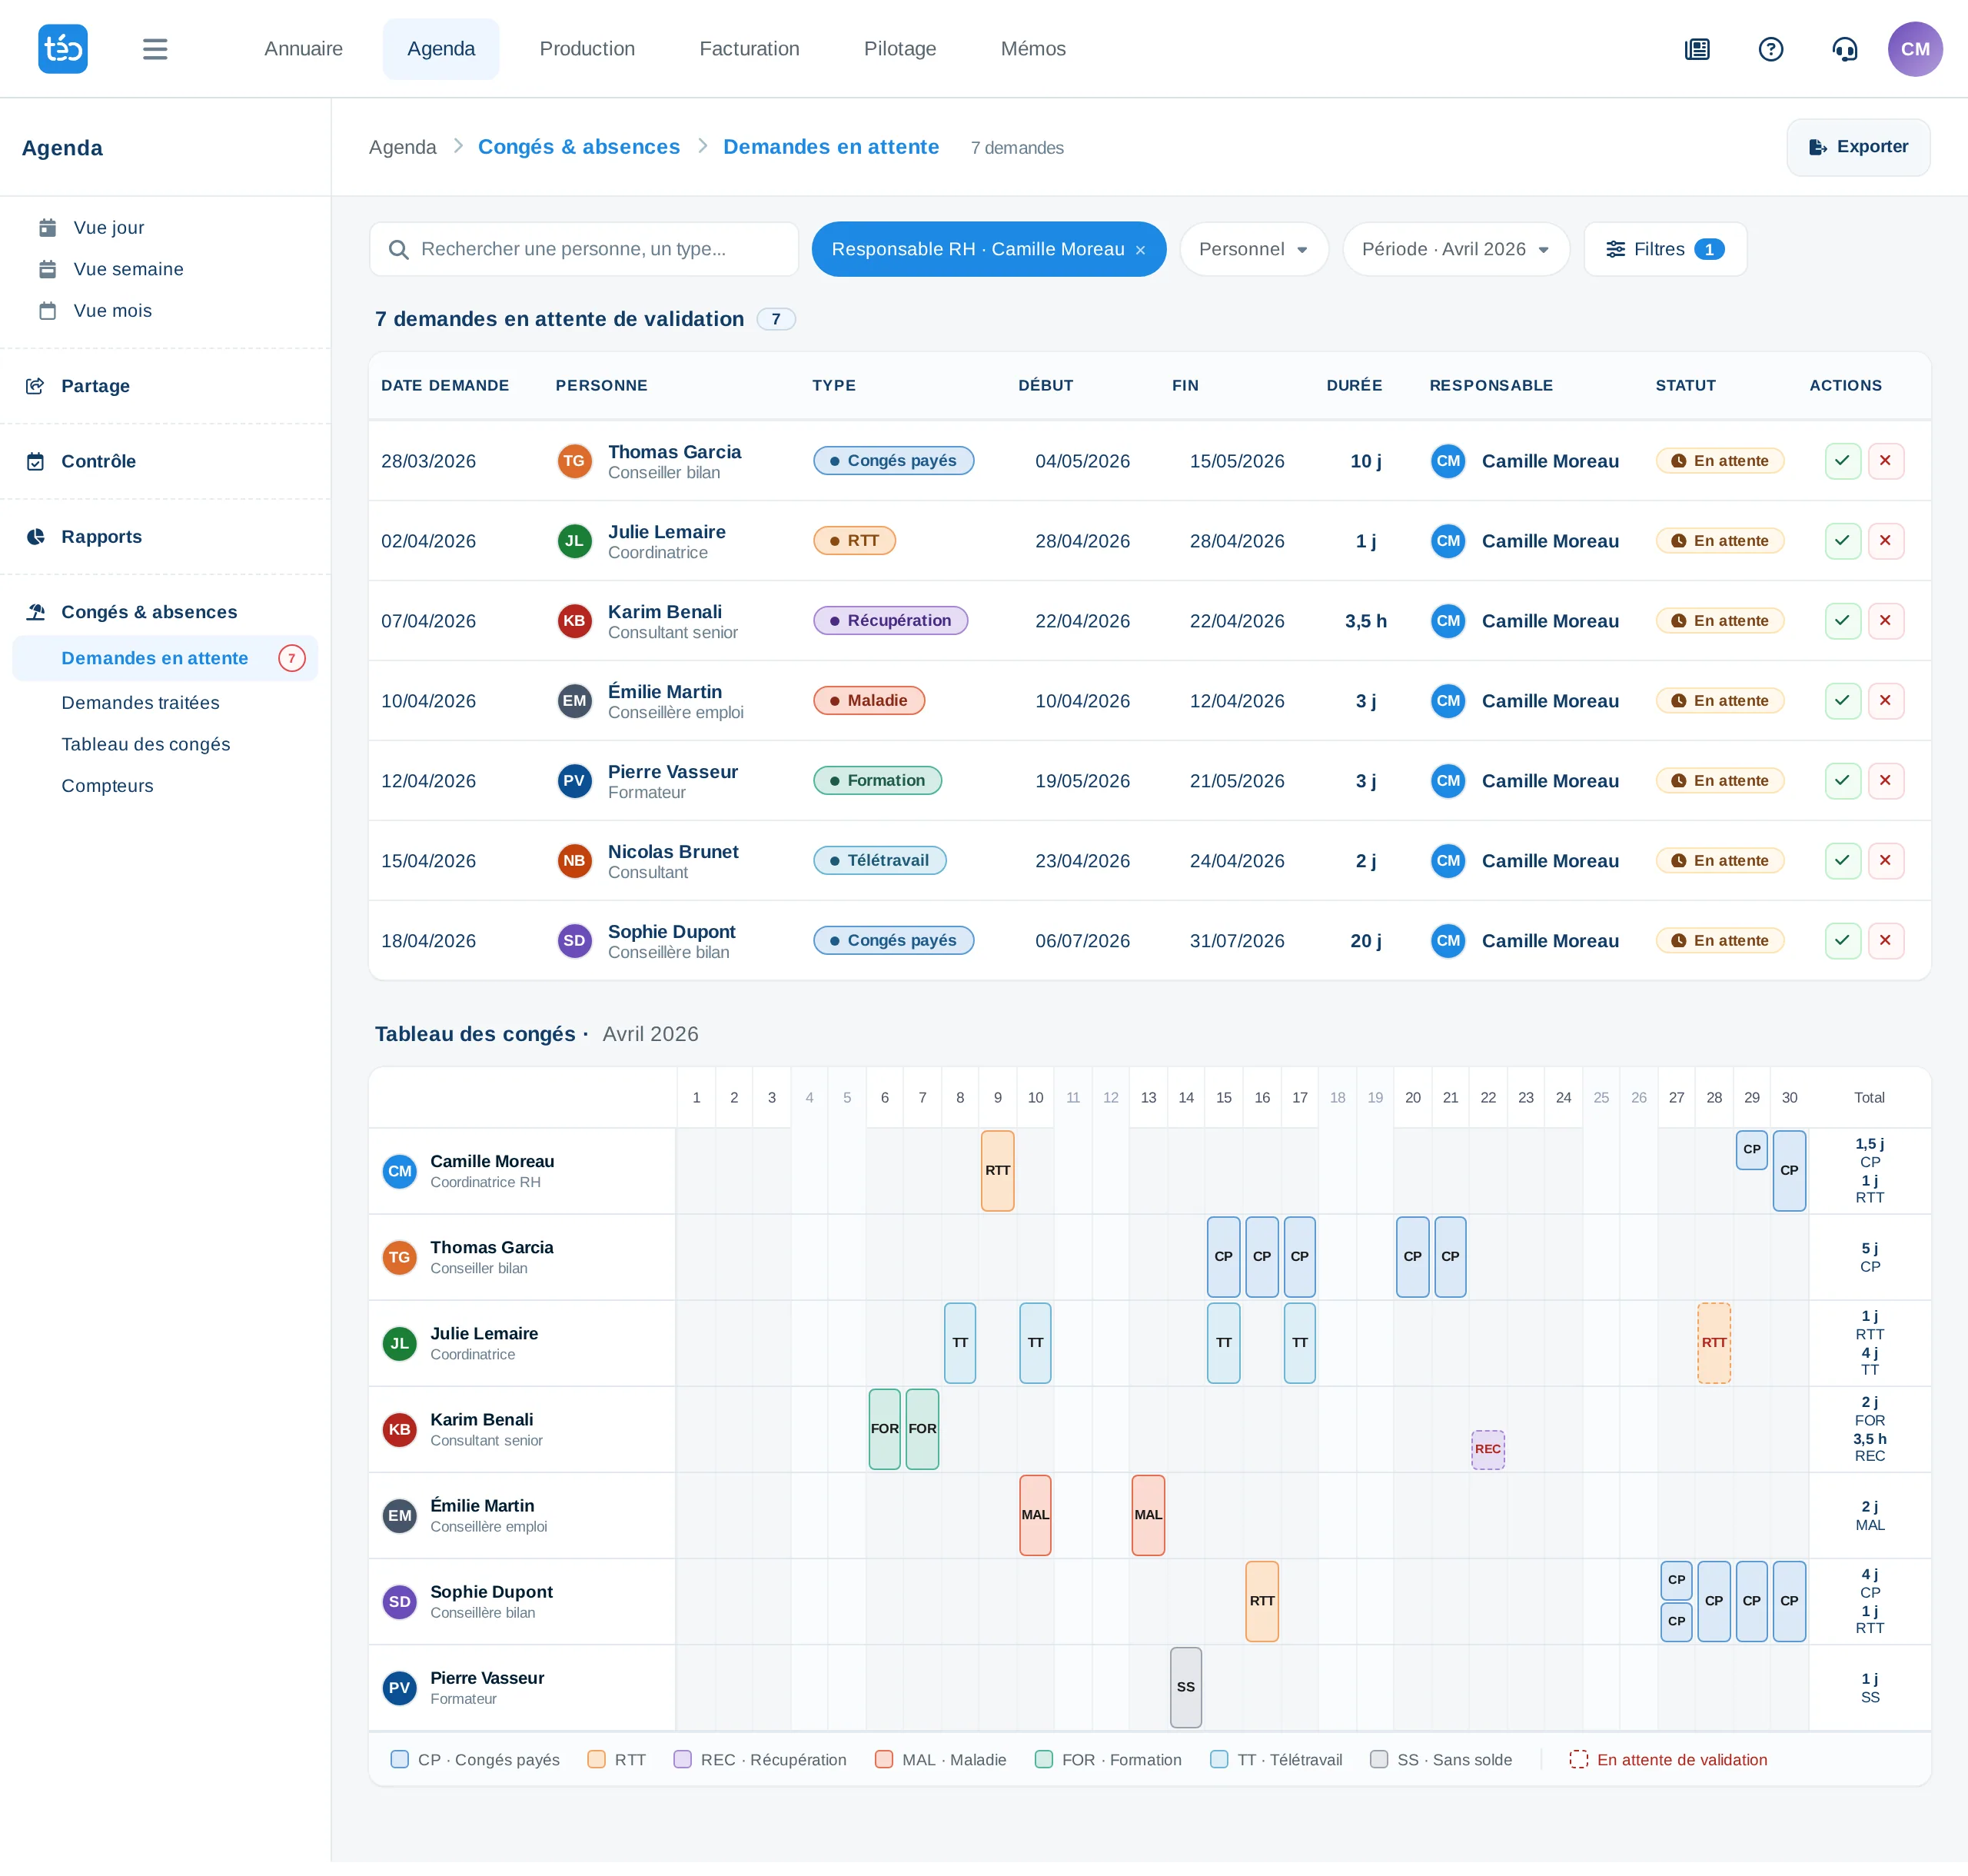Image resolution: width=1968 pixels, height=1876 pixels.
Task: Open the Pilotage tab
Action: coord(900,49)
